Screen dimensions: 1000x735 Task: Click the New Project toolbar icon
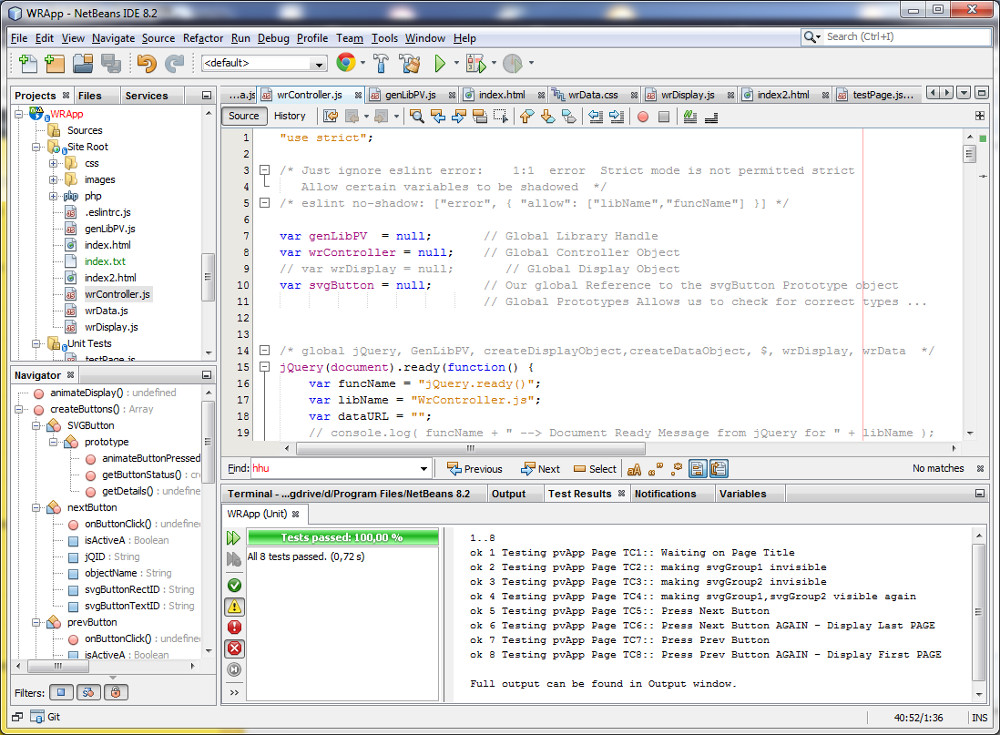click(55, 63)
